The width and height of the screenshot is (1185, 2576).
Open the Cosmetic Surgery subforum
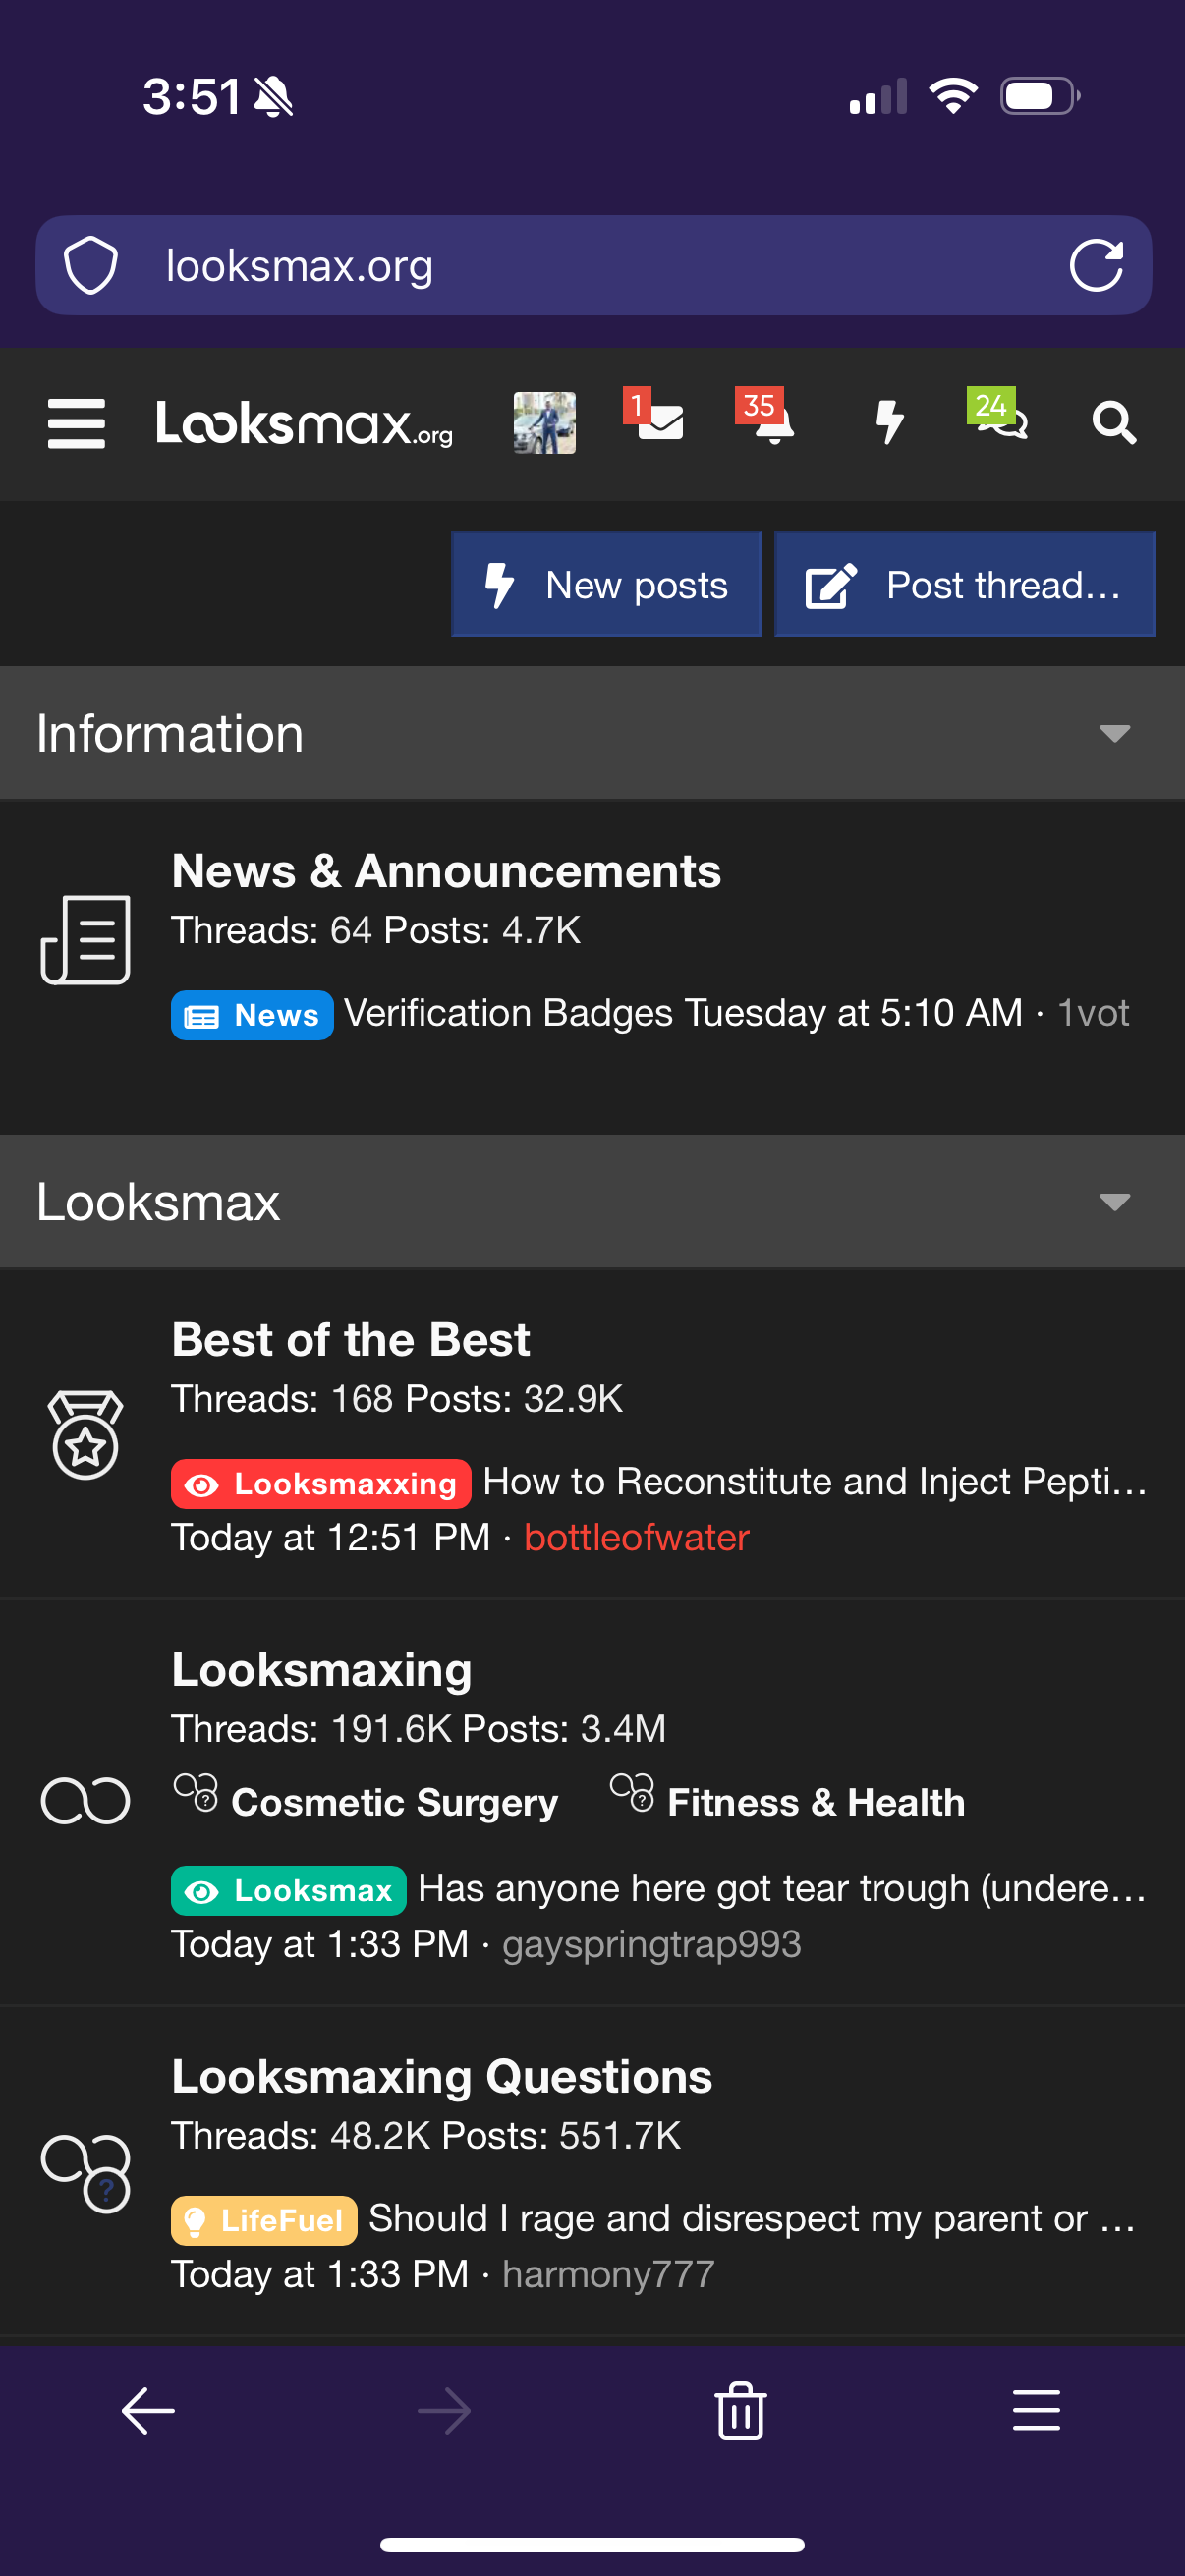[x=394, y=1802]
